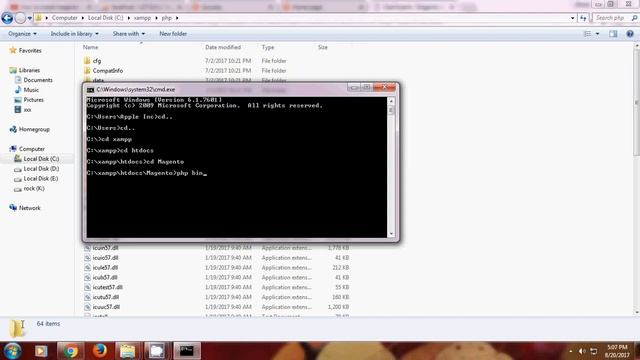This screenshot has height=360, width=640.
Task: Click the cmd.exe title bar icon
Action: pyautogui.click(x=90, y=89)
